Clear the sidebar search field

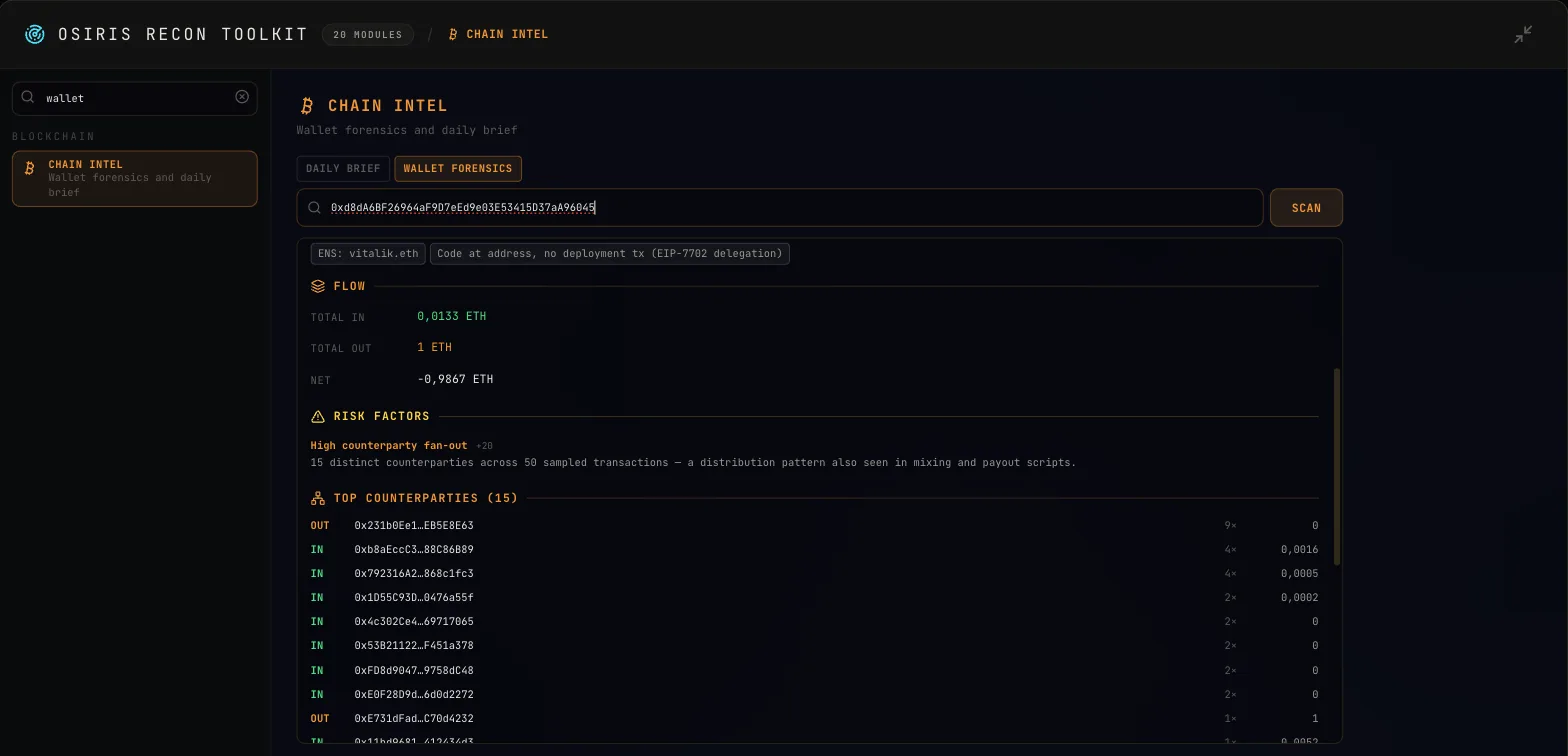tap(242, 97)
